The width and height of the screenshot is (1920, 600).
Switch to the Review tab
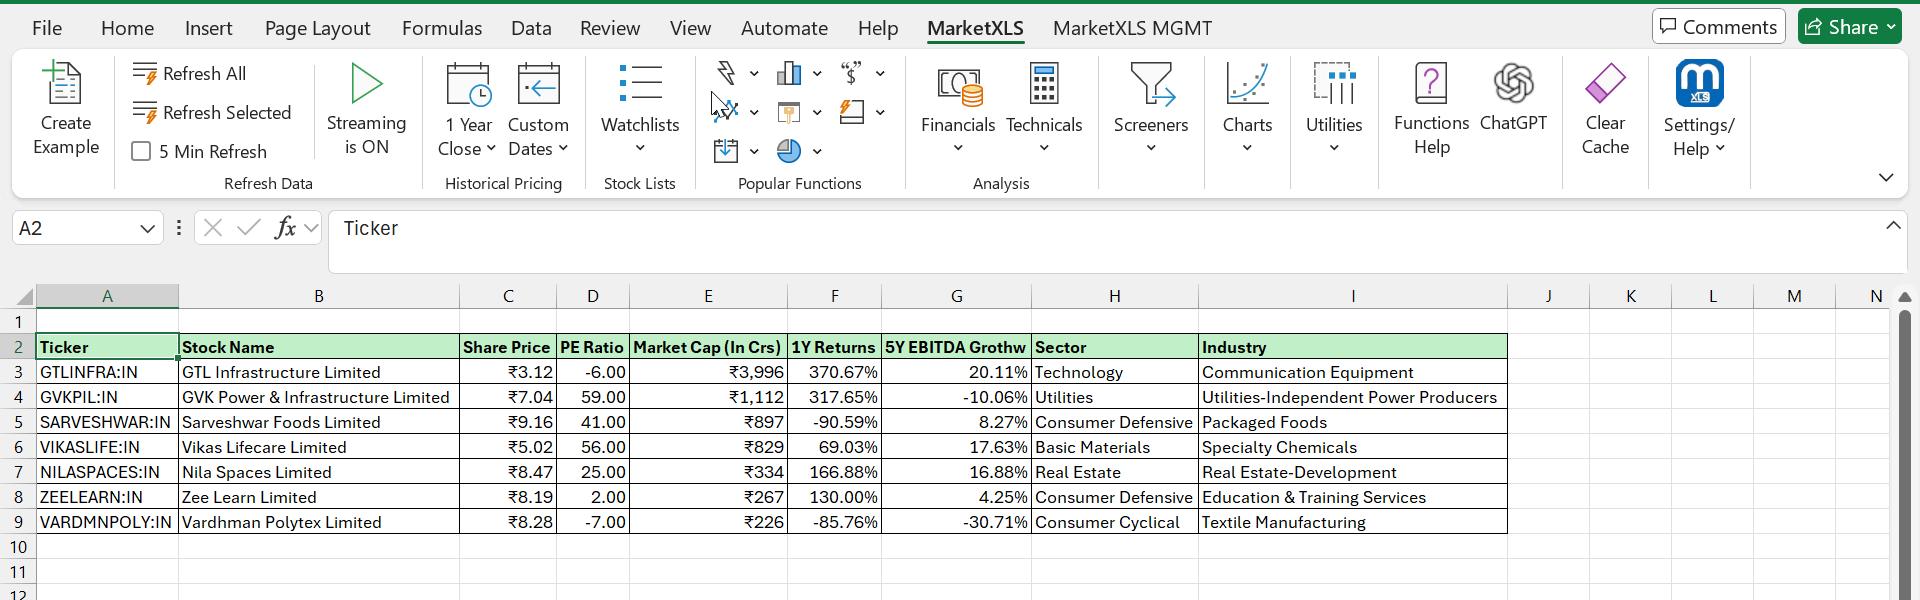click(610, 28)
